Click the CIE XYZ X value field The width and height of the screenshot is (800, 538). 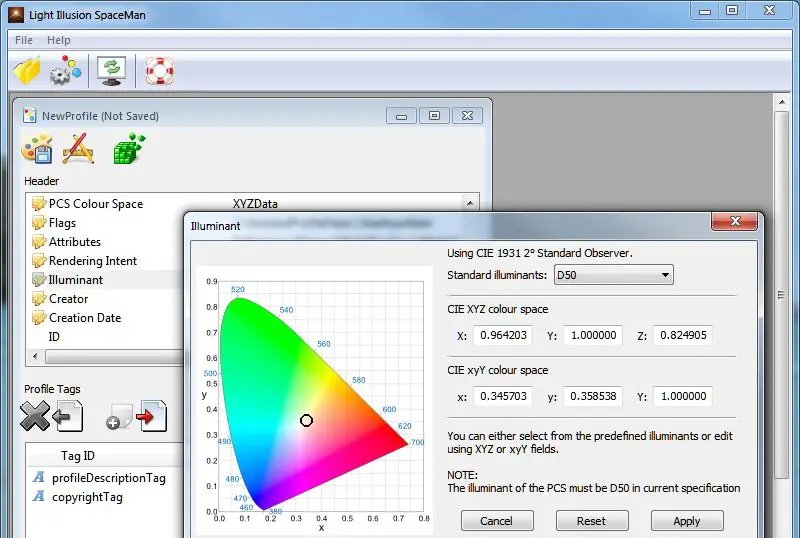click(x=503, y=335)
